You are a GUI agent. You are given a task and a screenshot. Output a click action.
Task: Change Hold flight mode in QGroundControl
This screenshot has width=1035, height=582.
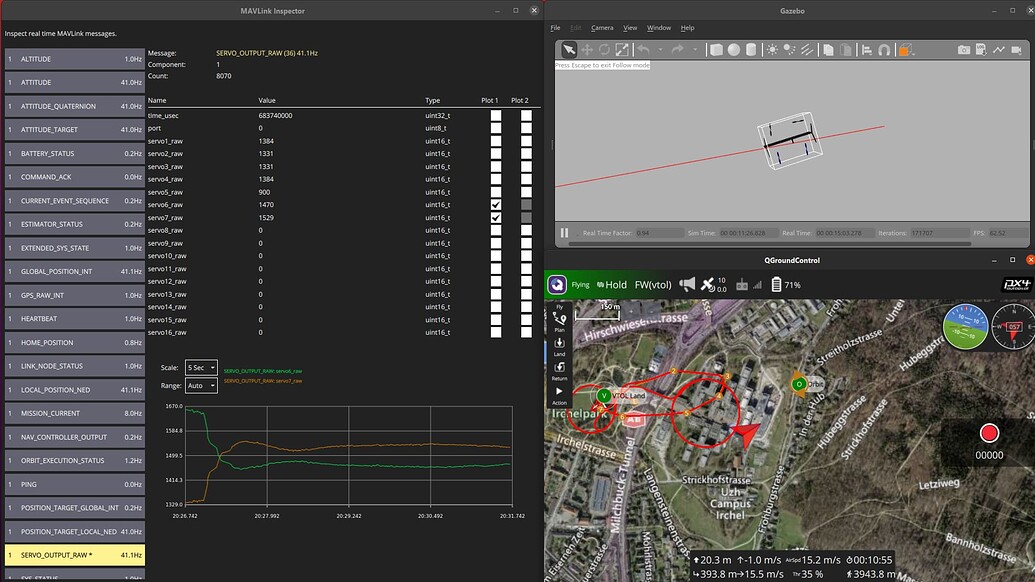612,284
